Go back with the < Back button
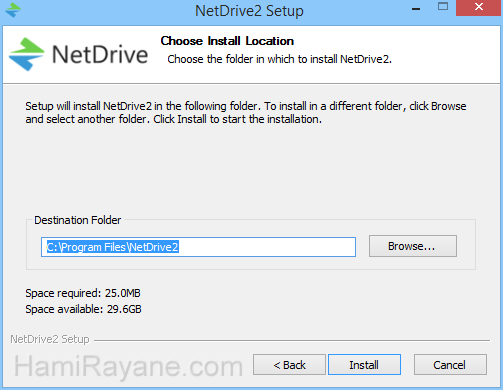The height and width of the screenshot is (390, 503). [x=289, y=365]
